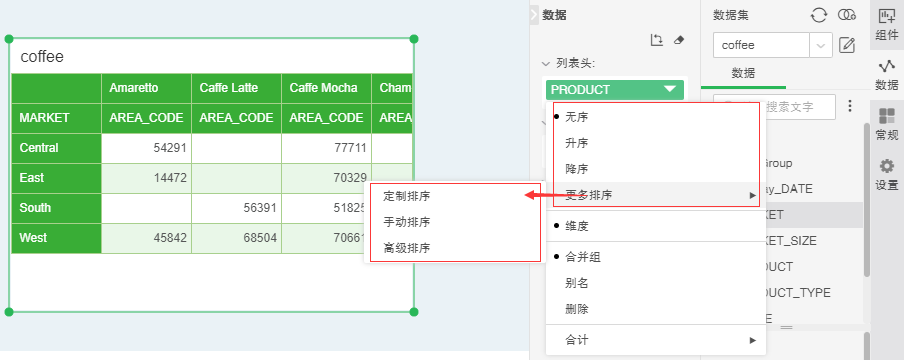Screen dimensions: 904x360
Task: Click the linked datasets icon beside refresh
Action: [846, 15]
